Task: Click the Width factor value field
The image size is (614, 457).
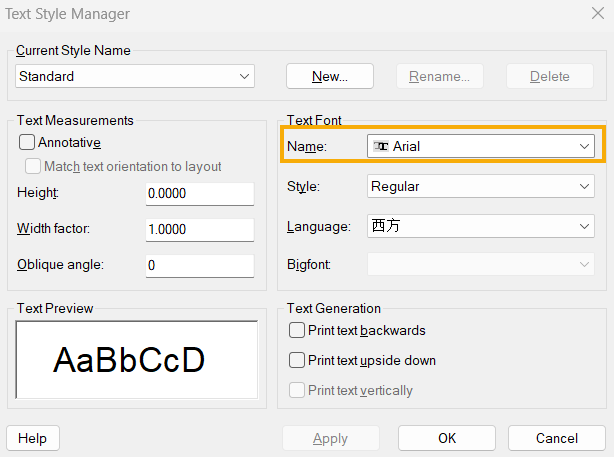Action: click(200, 229)
